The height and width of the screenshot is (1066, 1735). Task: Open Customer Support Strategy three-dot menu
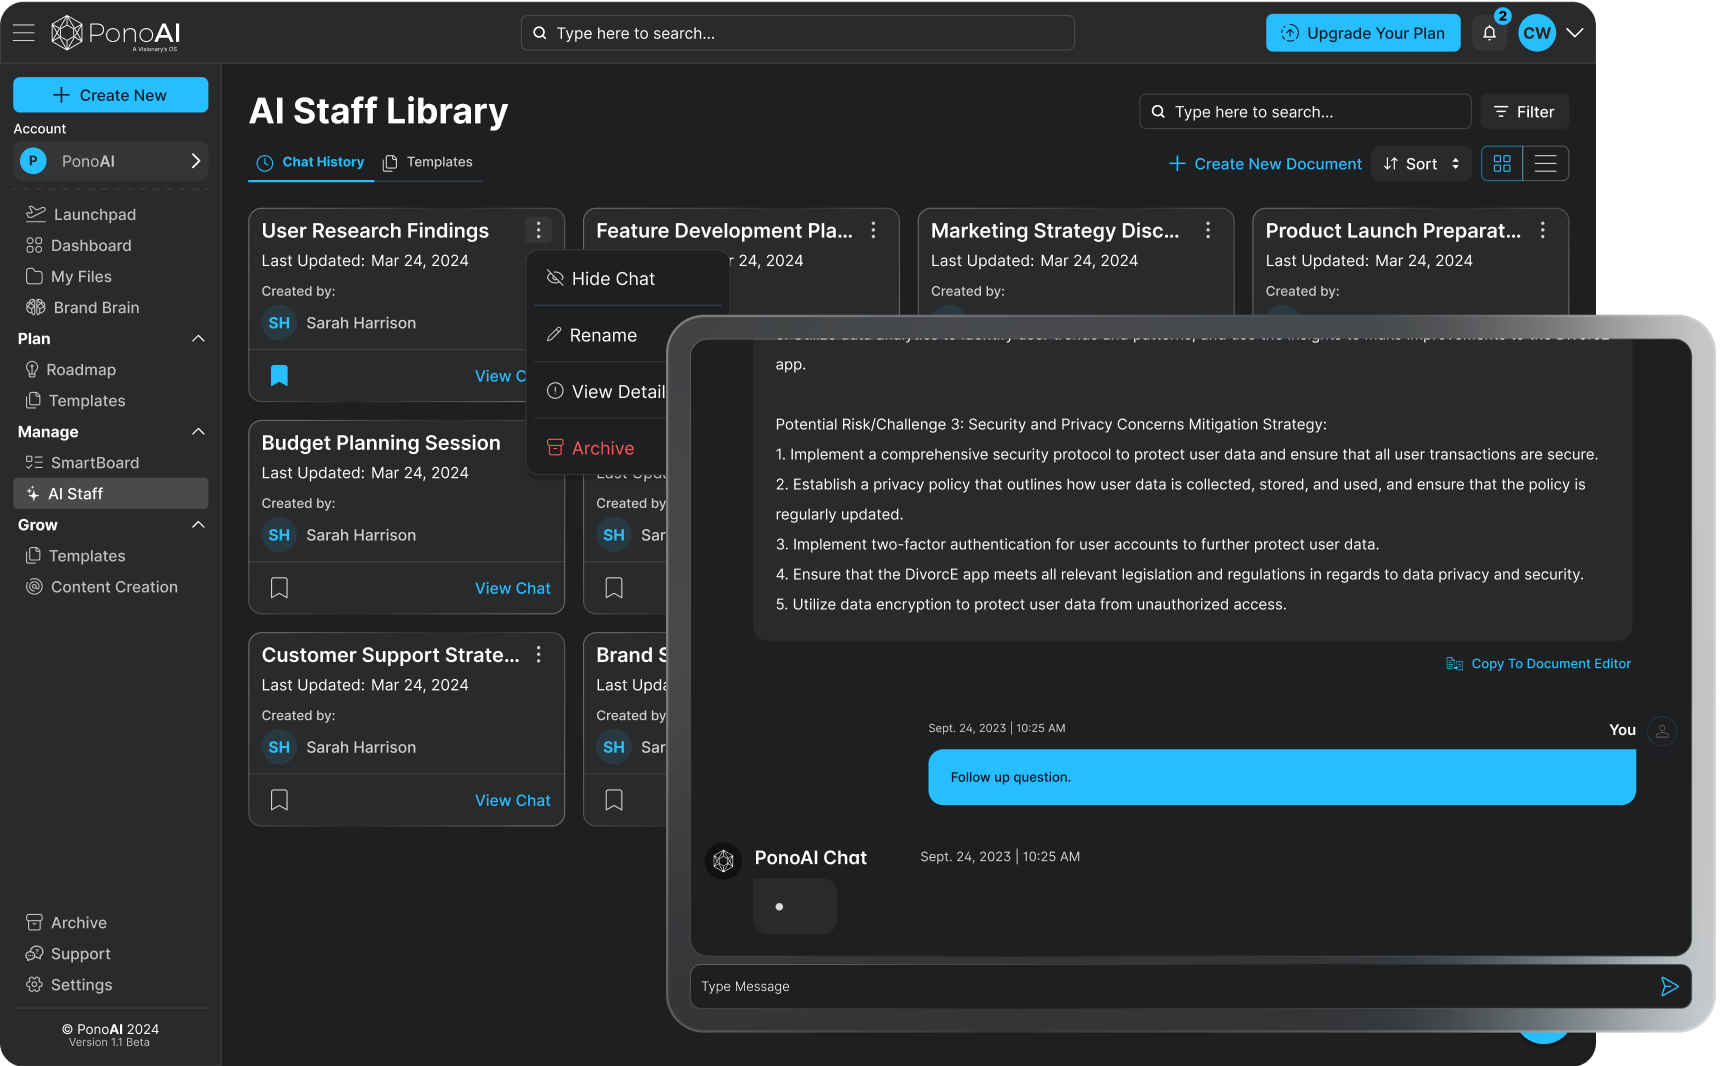pos(538,654)
